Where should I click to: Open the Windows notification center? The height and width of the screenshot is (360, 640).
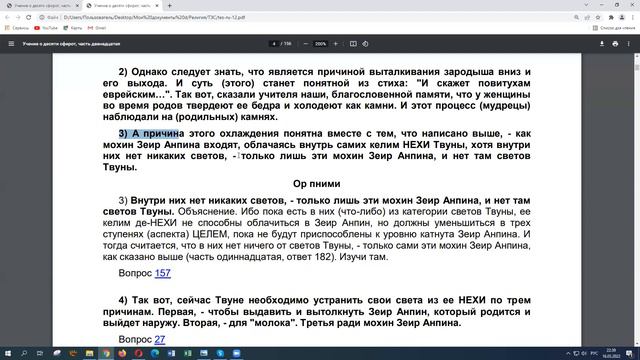tap(629, 353)
